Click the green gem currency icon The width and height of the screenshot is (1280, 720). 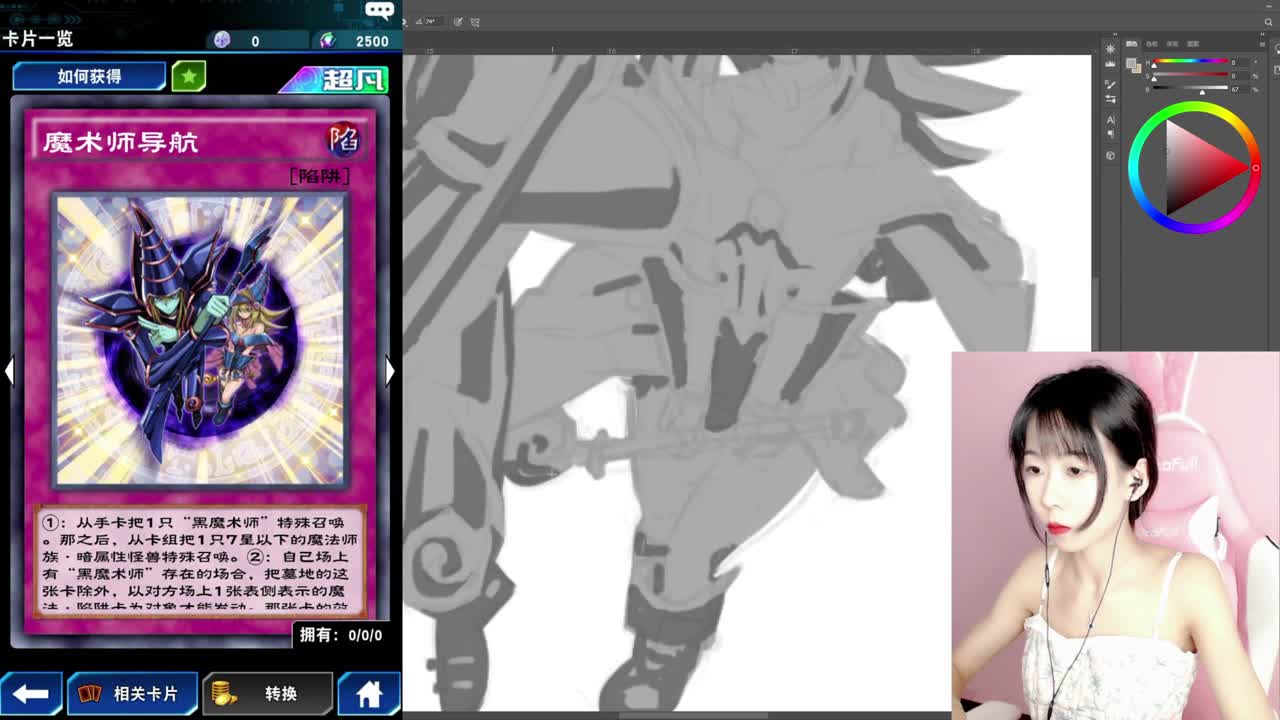327,40
